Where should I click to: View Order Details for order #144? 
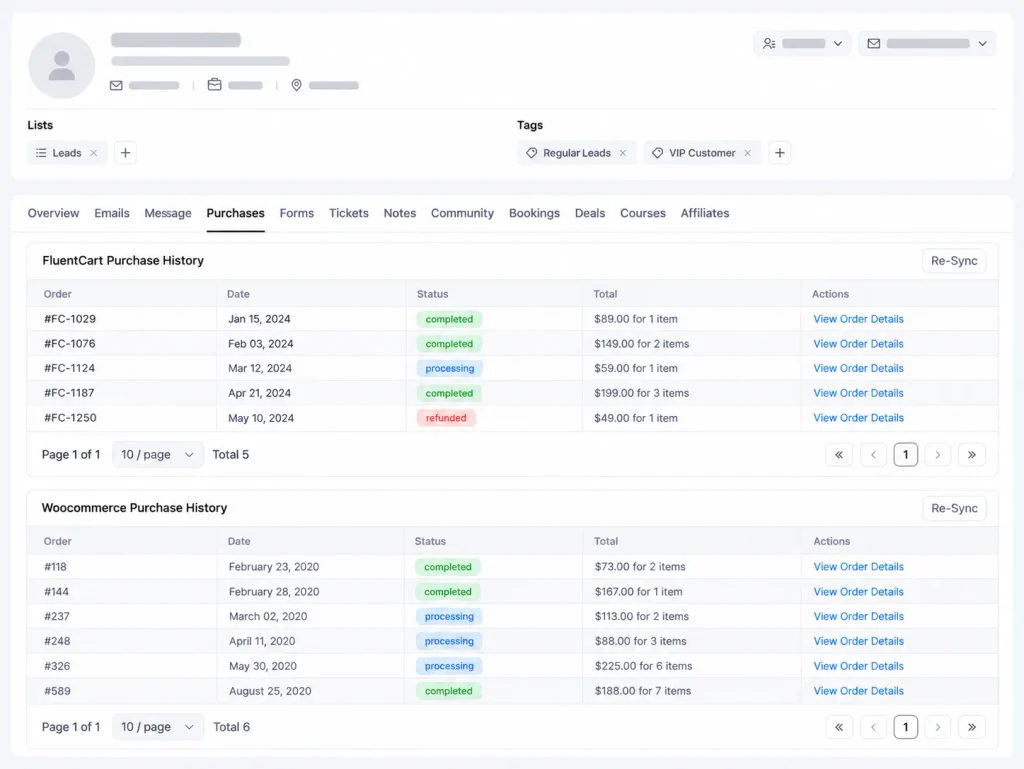pyautogui.click(x=858, y=591)
